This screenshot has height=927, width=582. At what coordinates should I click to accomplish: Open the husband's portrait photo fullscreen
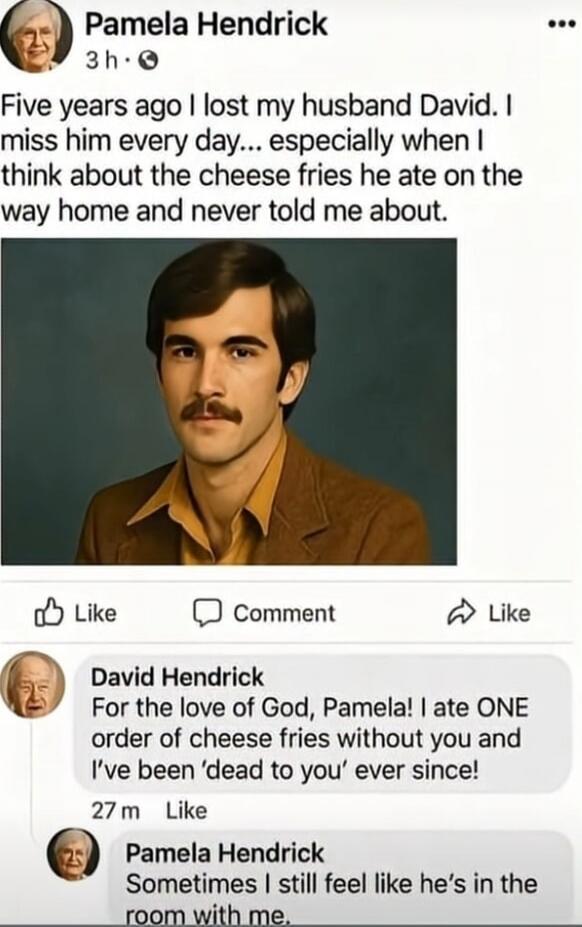point(236,398)
